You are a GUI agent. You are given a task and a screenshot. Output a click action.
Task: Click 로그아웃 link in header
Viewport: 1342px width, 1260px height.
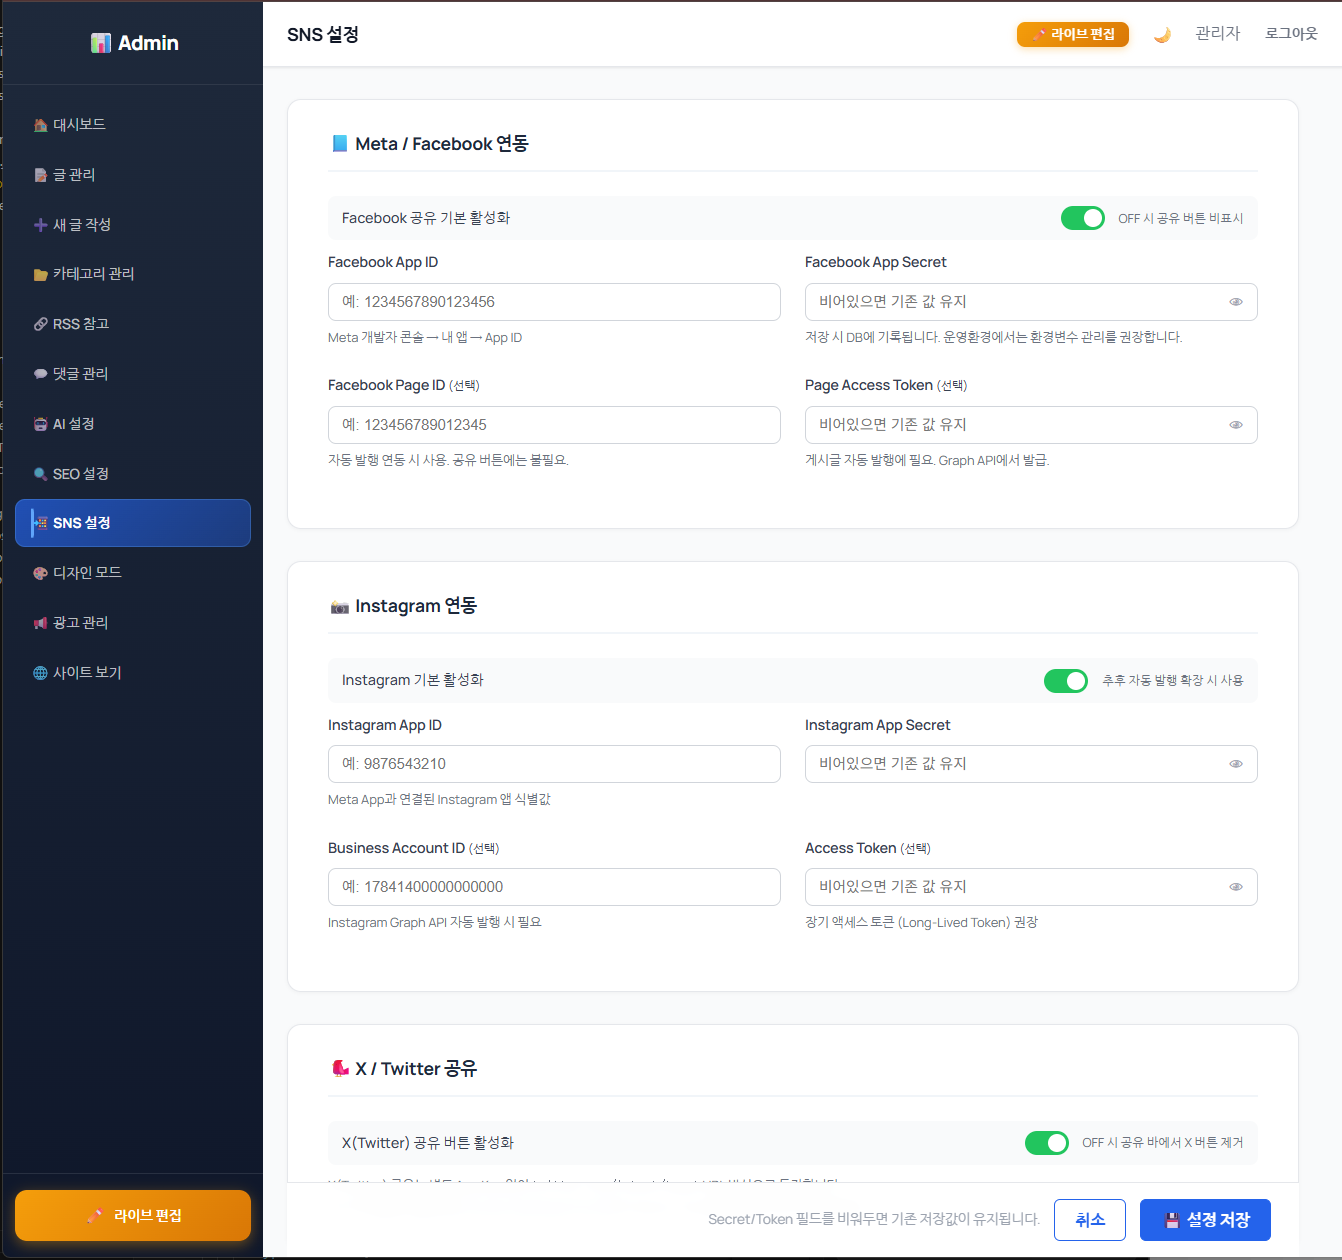pyautogui.click(x=1290, y=34)
